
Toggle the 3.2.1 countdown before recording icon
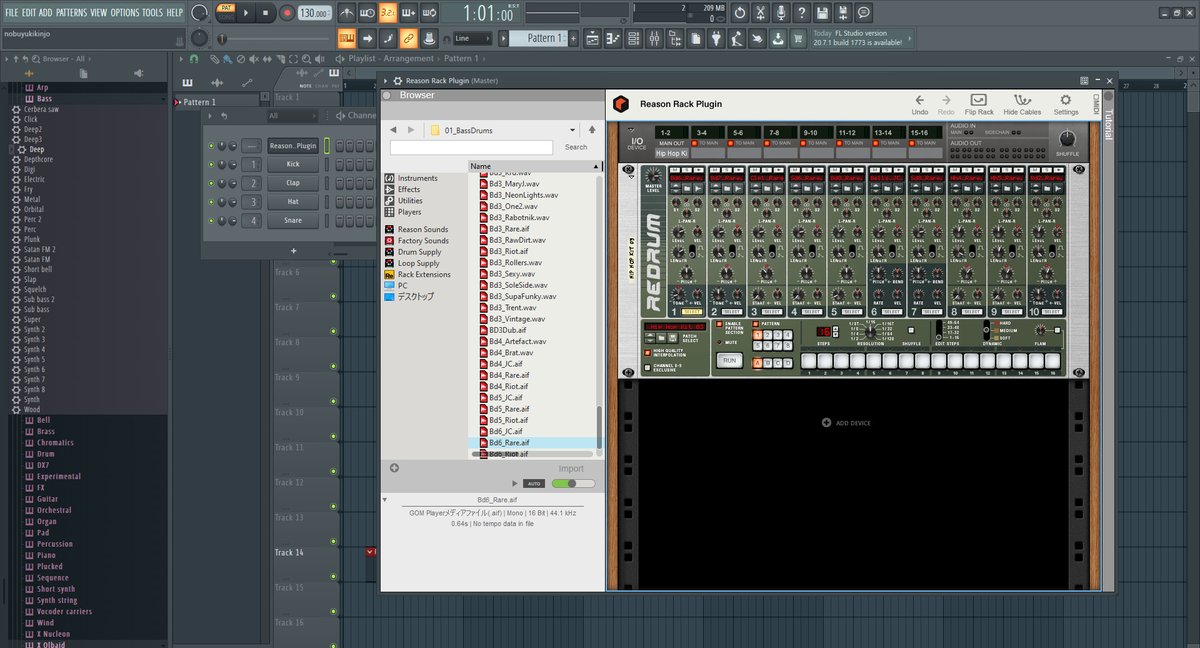point(388,13)
